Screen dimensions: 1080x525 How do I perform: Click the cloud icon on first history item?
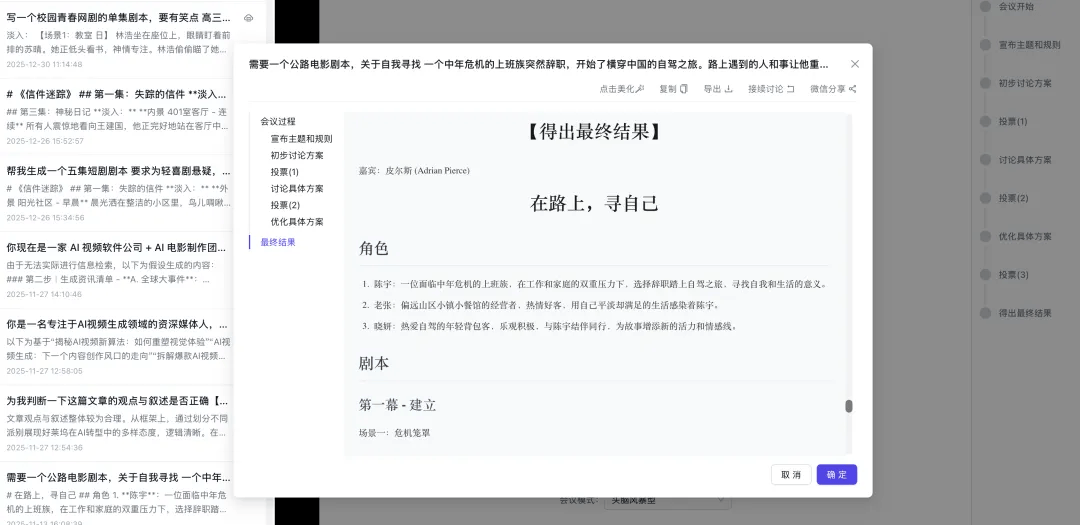click(249, 18)
